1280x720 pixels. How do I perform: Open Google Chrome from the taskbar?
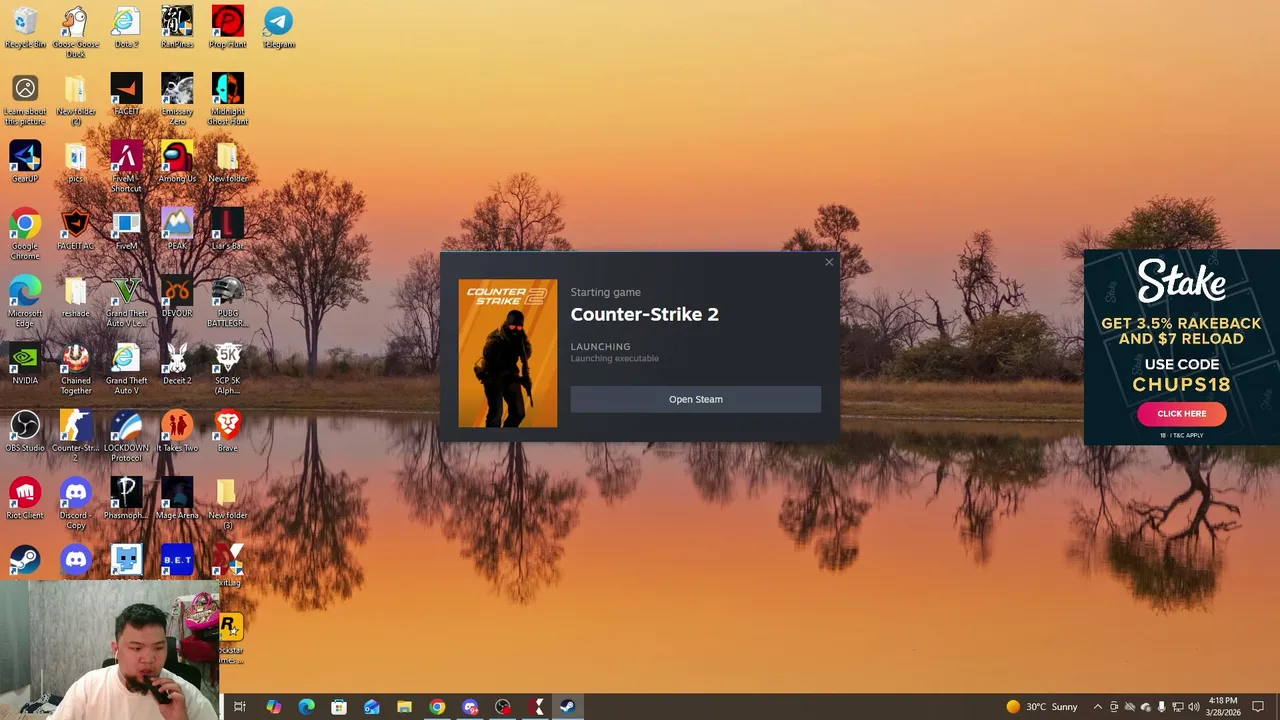437,707
